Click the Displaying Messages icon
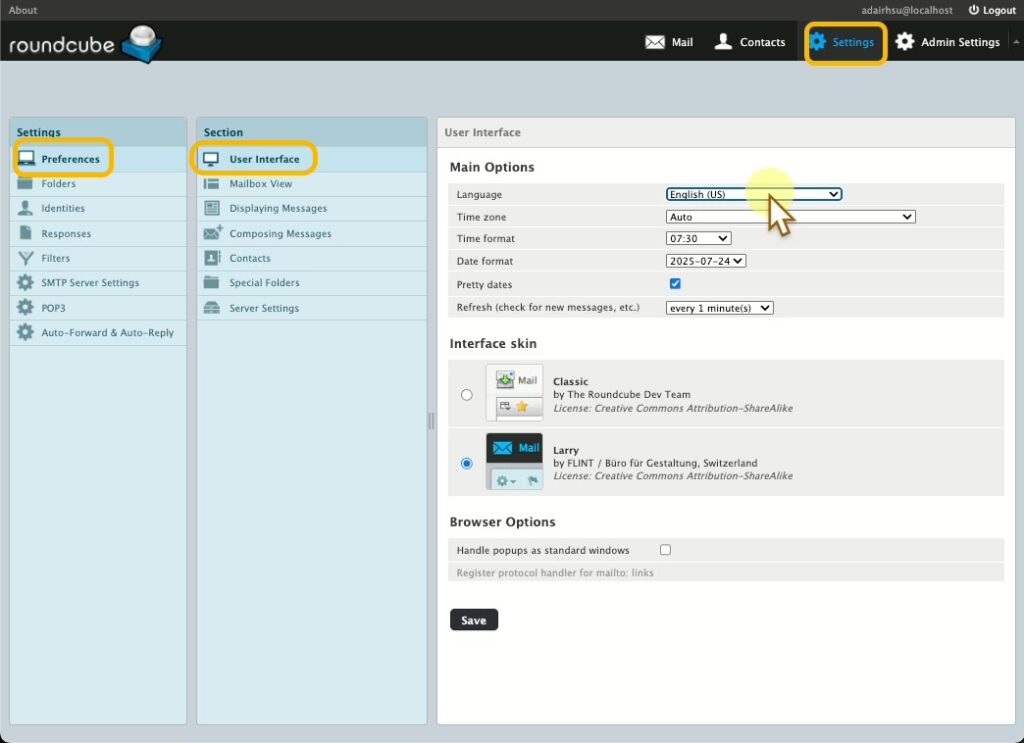The width and height of the screenshot is (1024, 743). tap(212, 208)
